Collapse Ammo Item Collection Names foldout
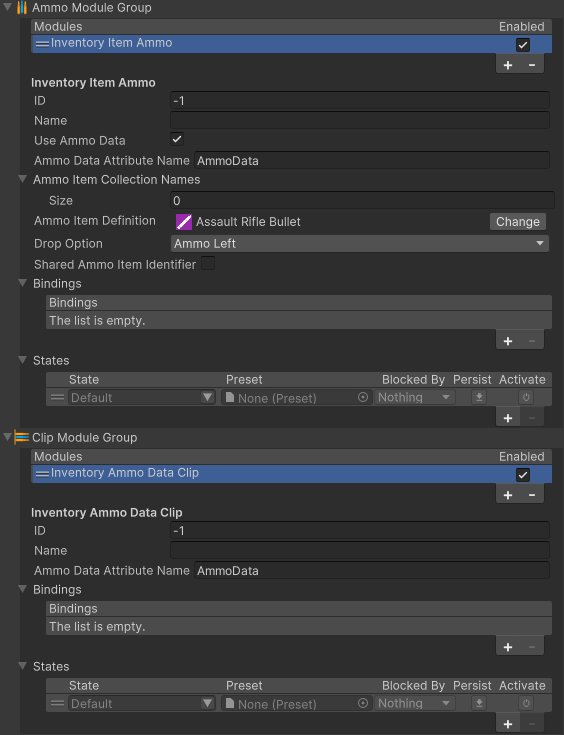The height and width of the screenshot is (735, 564). click(23, 179)
